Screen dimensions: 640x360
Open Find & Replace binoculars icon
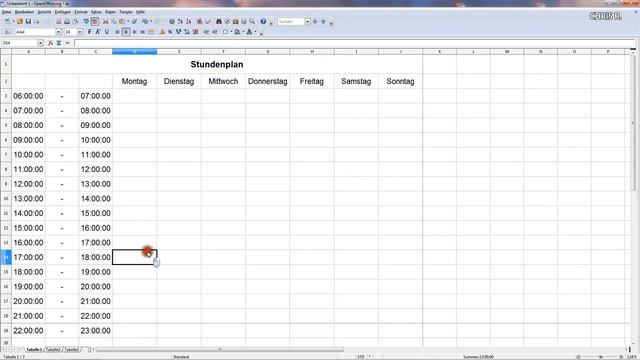(219, 21)
